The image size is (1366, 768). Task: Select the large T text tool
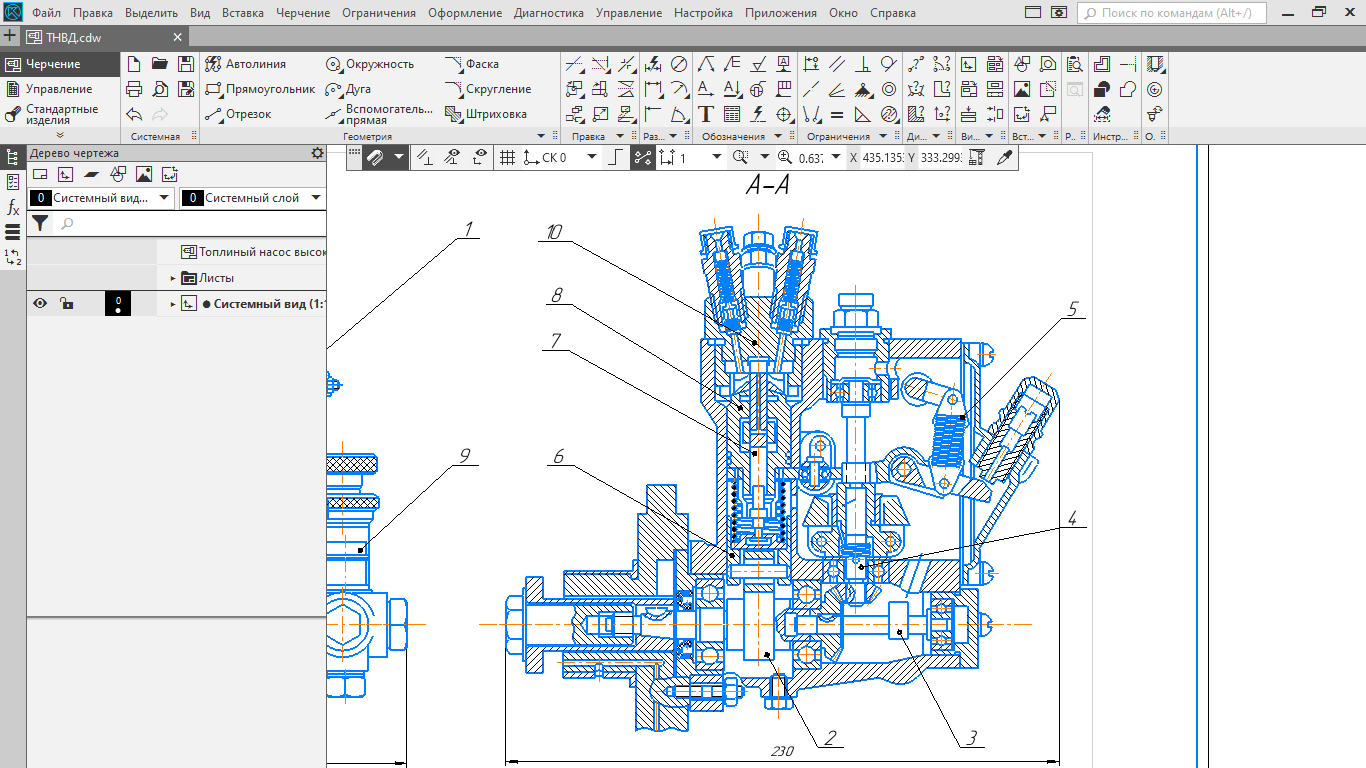[x=706, y=114]
